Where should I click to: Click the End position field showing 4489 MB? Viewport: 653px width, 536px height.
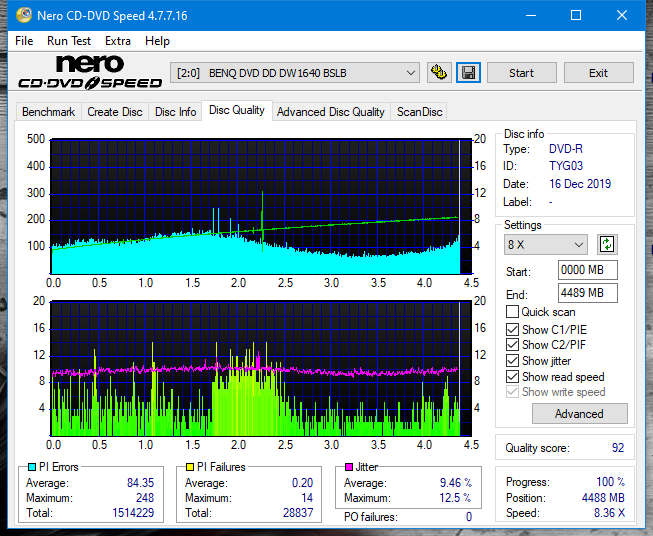click(x=588, y=293)
